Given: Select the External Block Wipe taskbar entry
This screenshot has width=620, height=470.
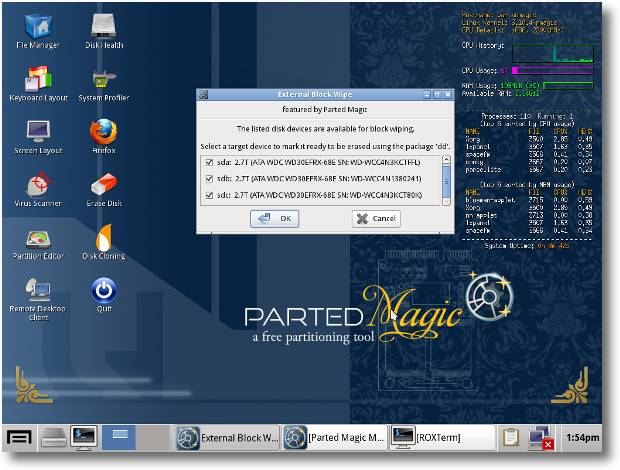Looking at the screenshot, I should click(227, 438).
